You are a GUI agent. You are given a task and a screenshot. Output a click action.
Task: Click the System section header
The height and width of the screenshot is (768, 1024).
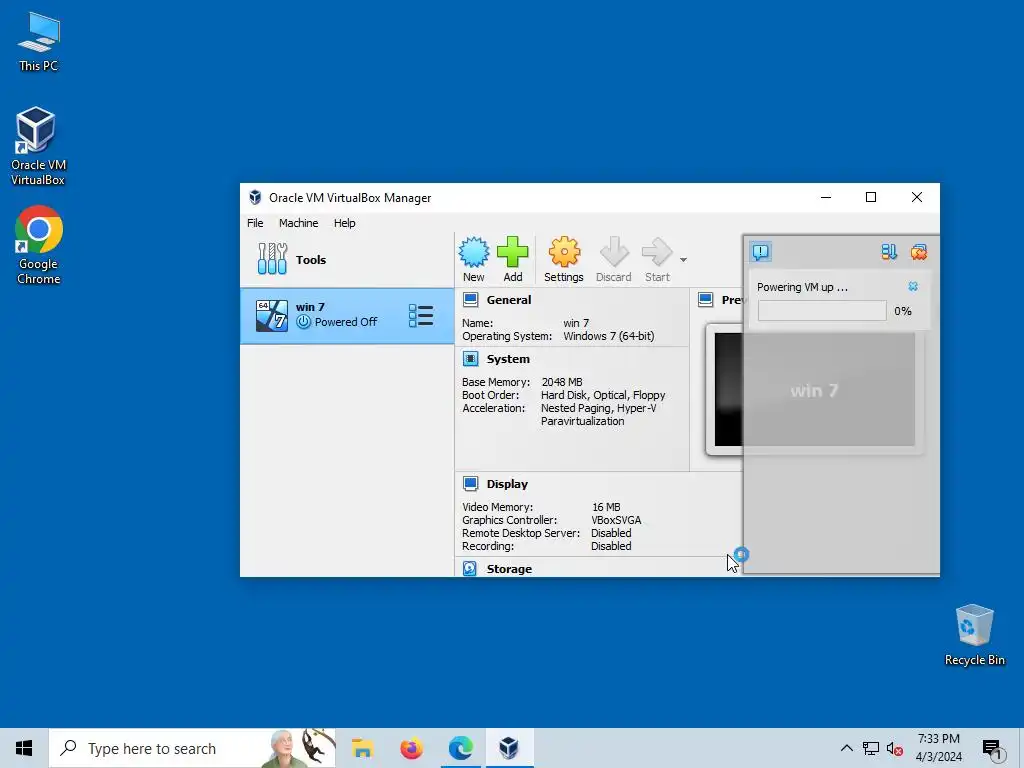pos(508,359)
